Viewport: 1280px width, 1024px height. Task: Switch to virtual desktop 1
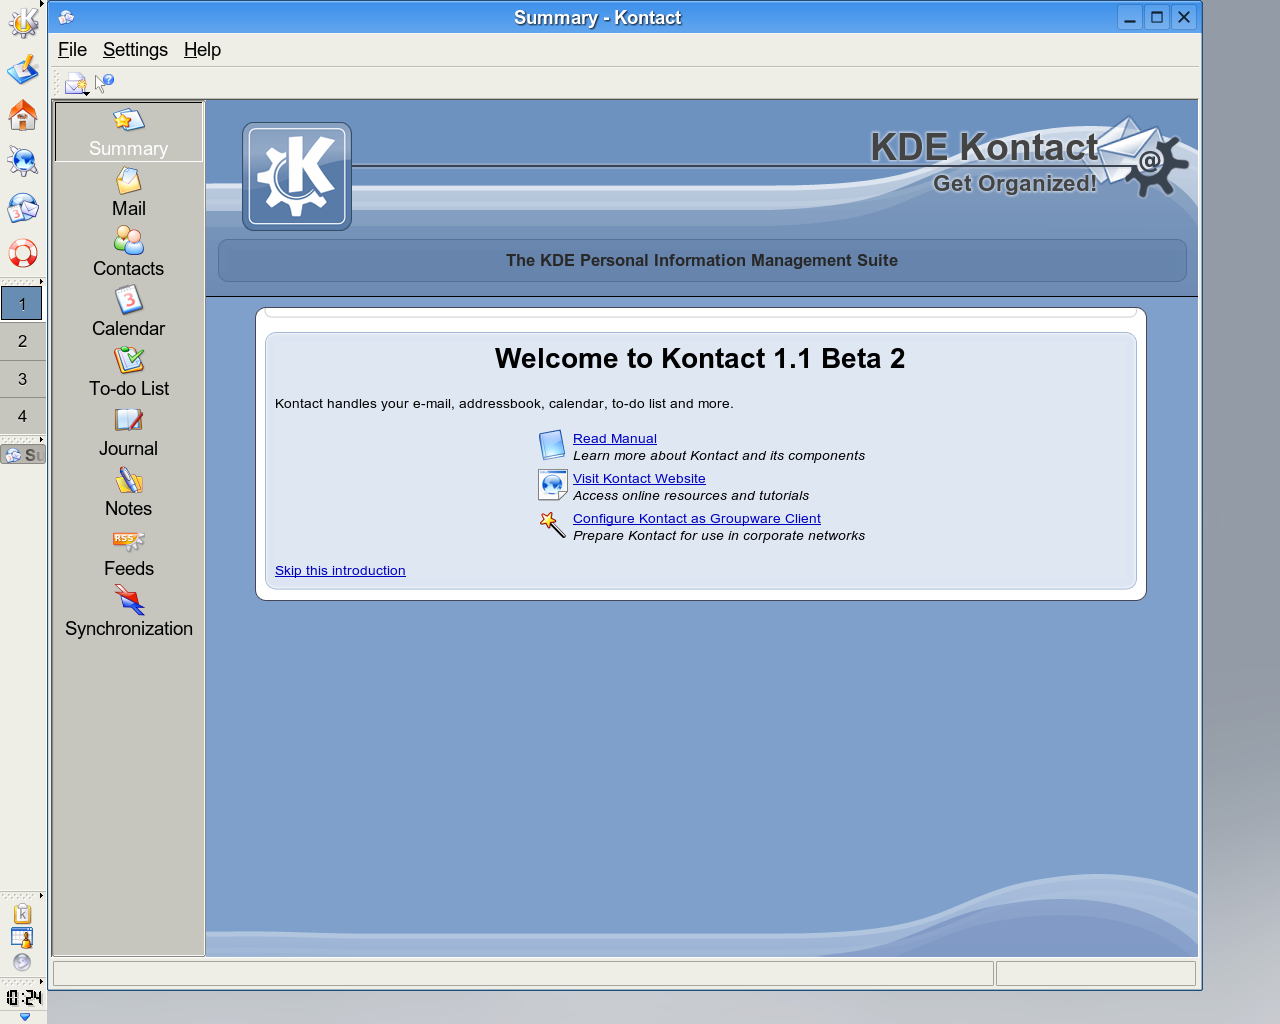(x=22, y=304)
